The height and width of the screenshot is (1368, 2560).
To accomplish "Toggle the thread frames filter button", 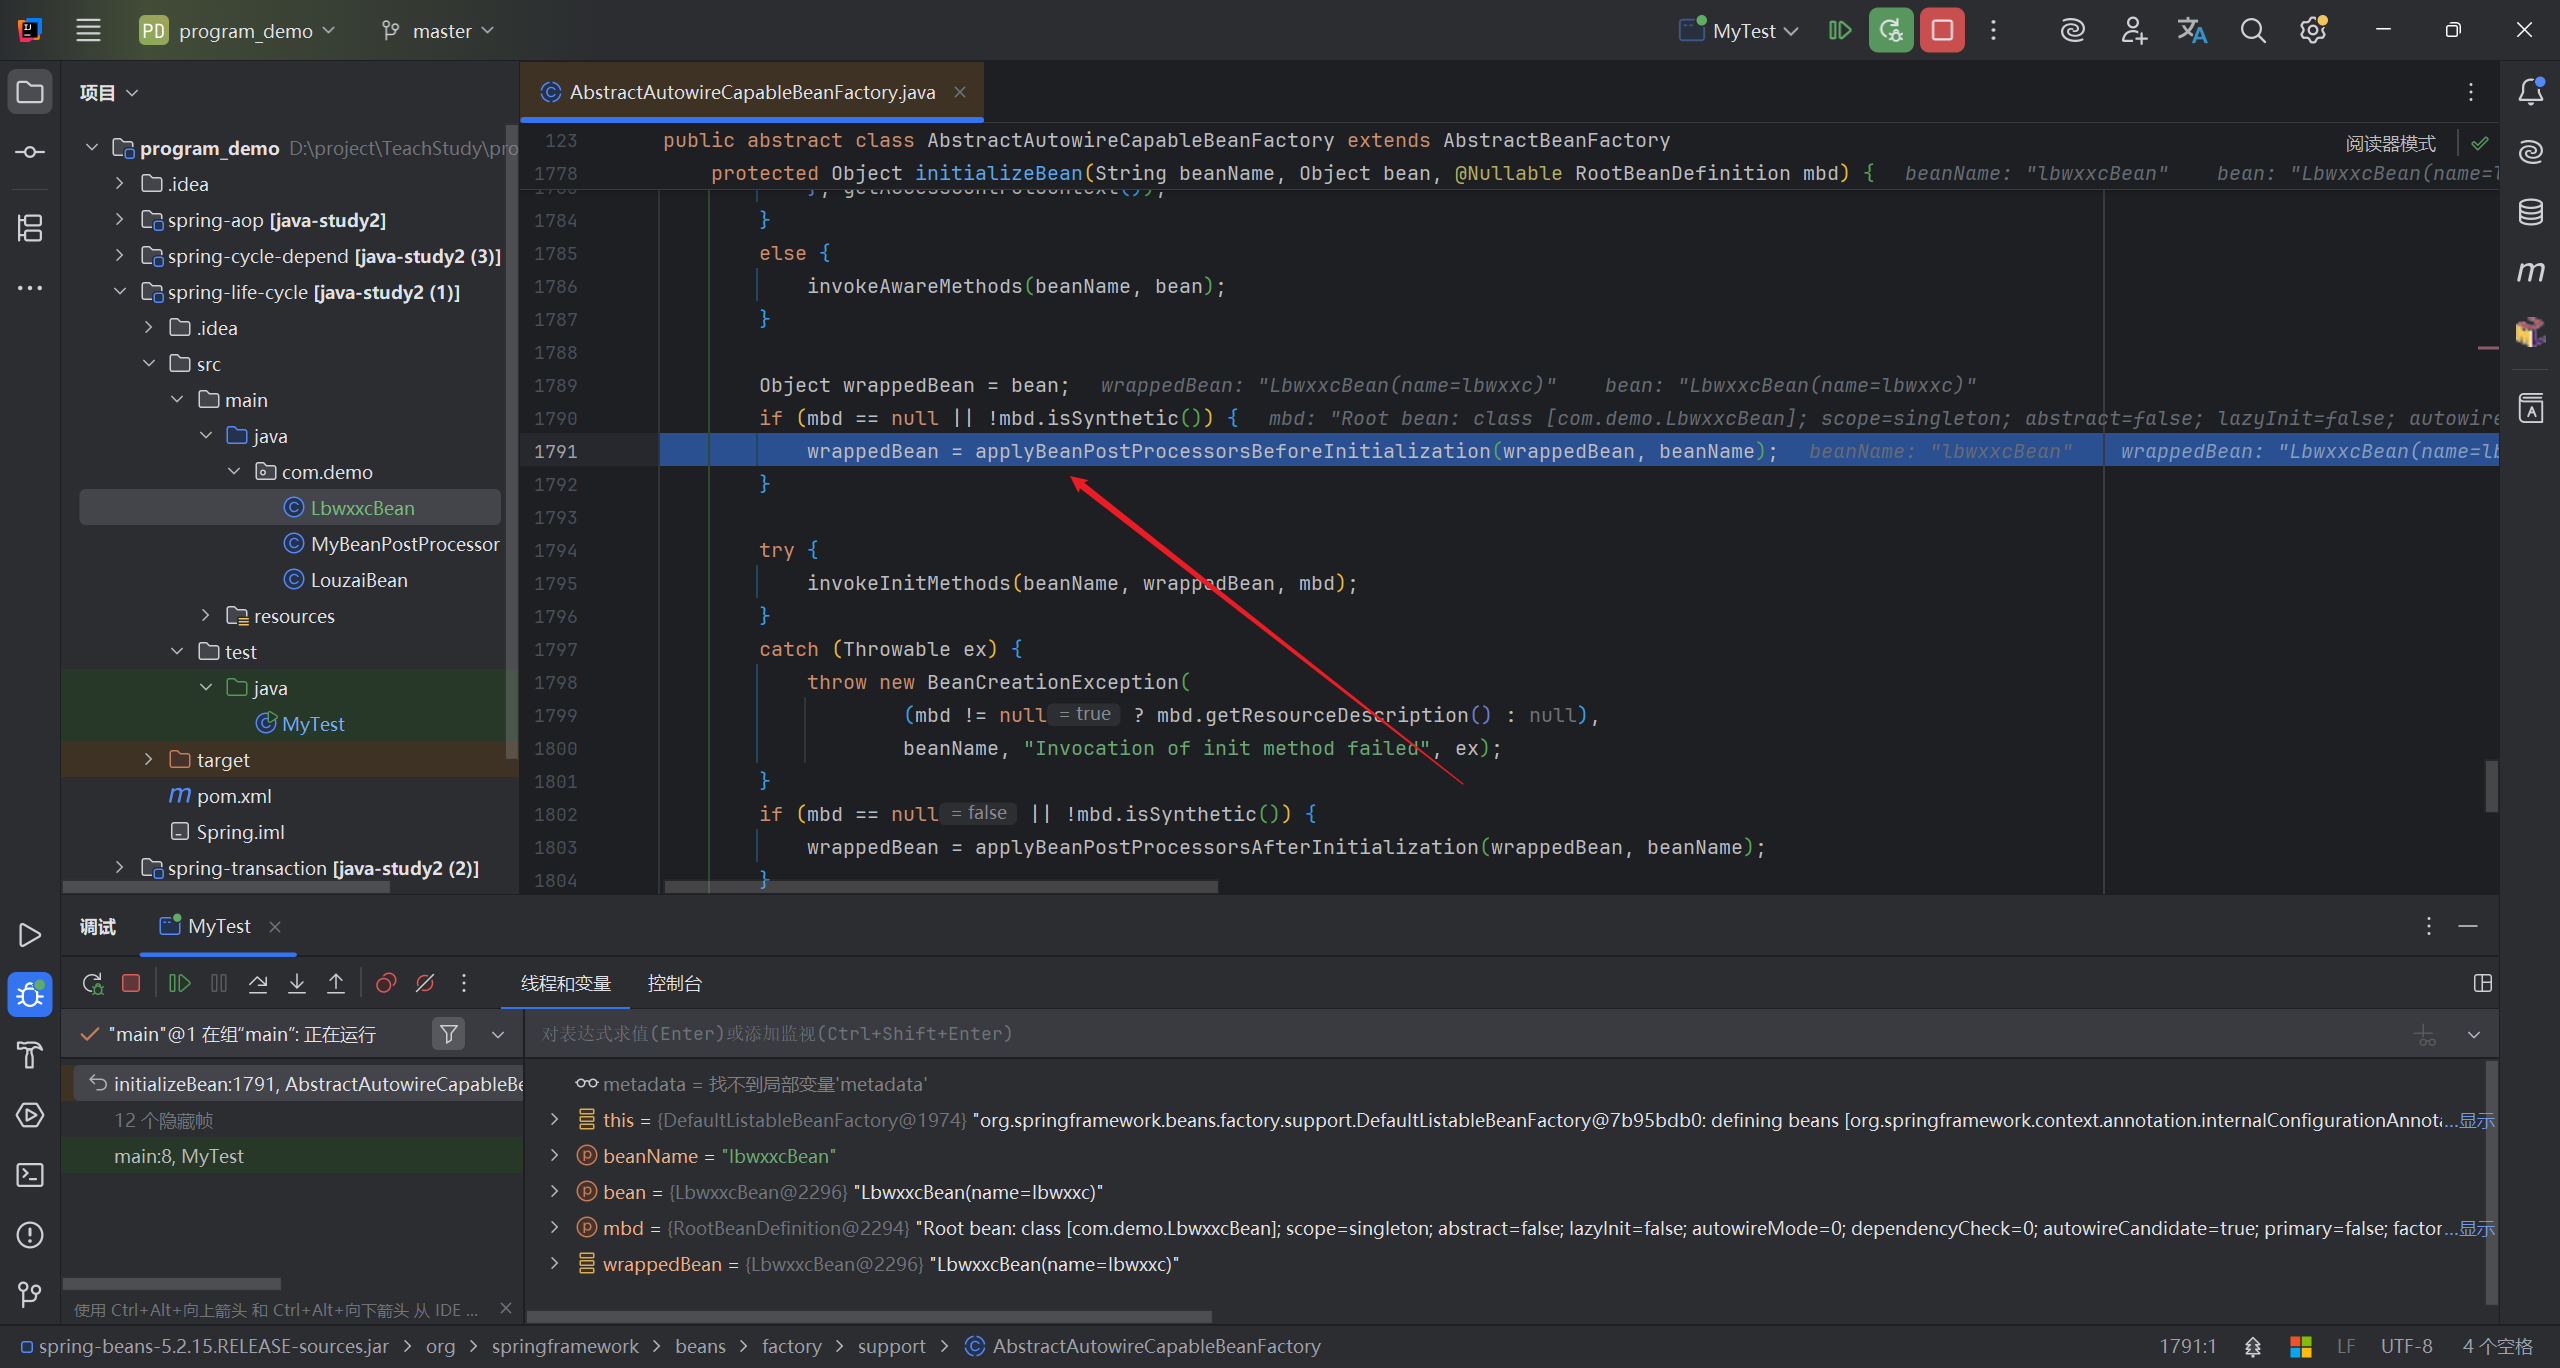I will pos(449,1033).
